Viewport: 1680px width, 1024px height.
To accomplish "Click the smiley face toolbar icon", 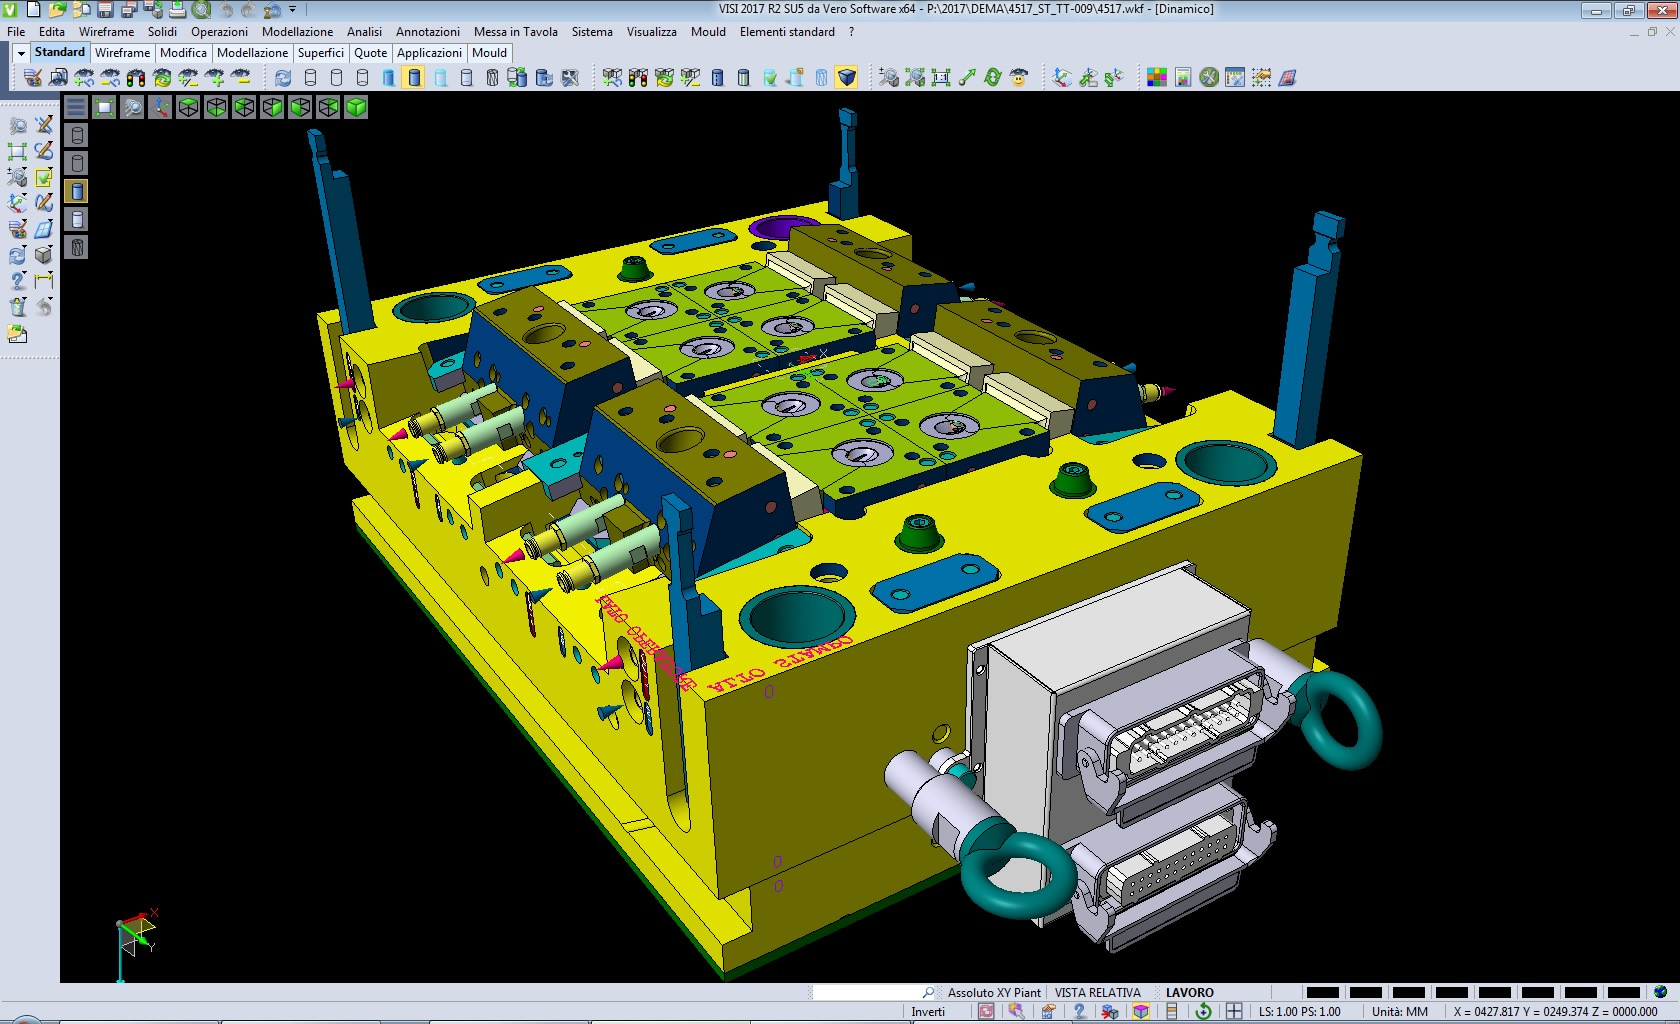I will click(1019, 78).
